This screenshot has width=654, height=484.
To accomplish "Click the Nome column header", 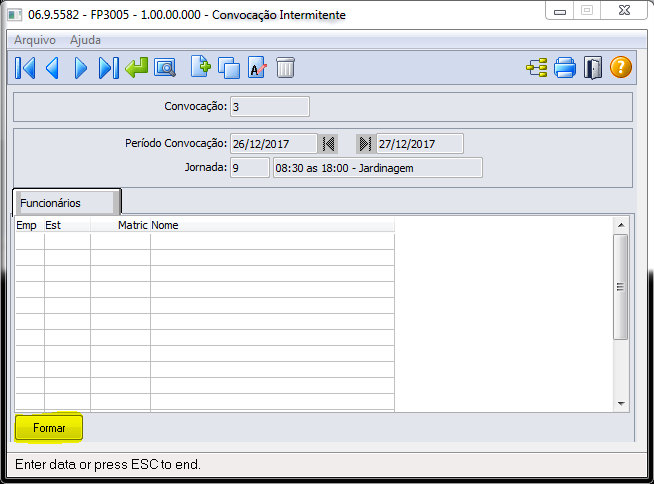I will coord(272,225).
